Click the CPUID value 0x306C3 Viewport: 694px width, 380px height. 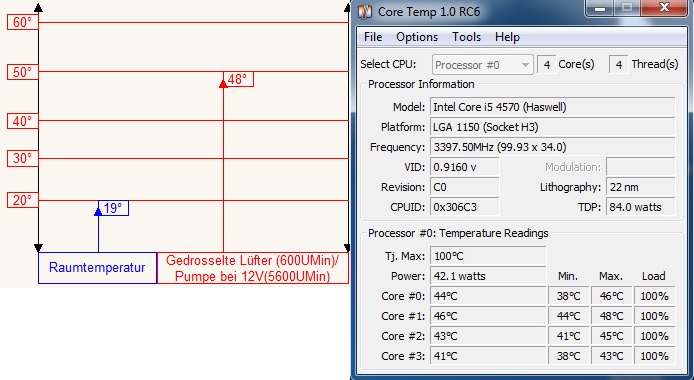coord(464,207)
